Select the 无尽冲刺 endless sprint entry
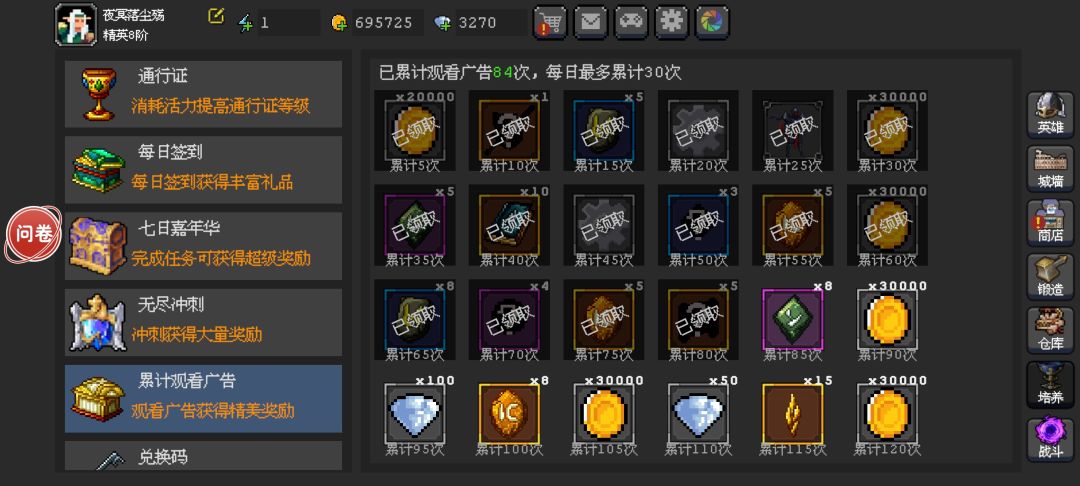 (203, 322)
